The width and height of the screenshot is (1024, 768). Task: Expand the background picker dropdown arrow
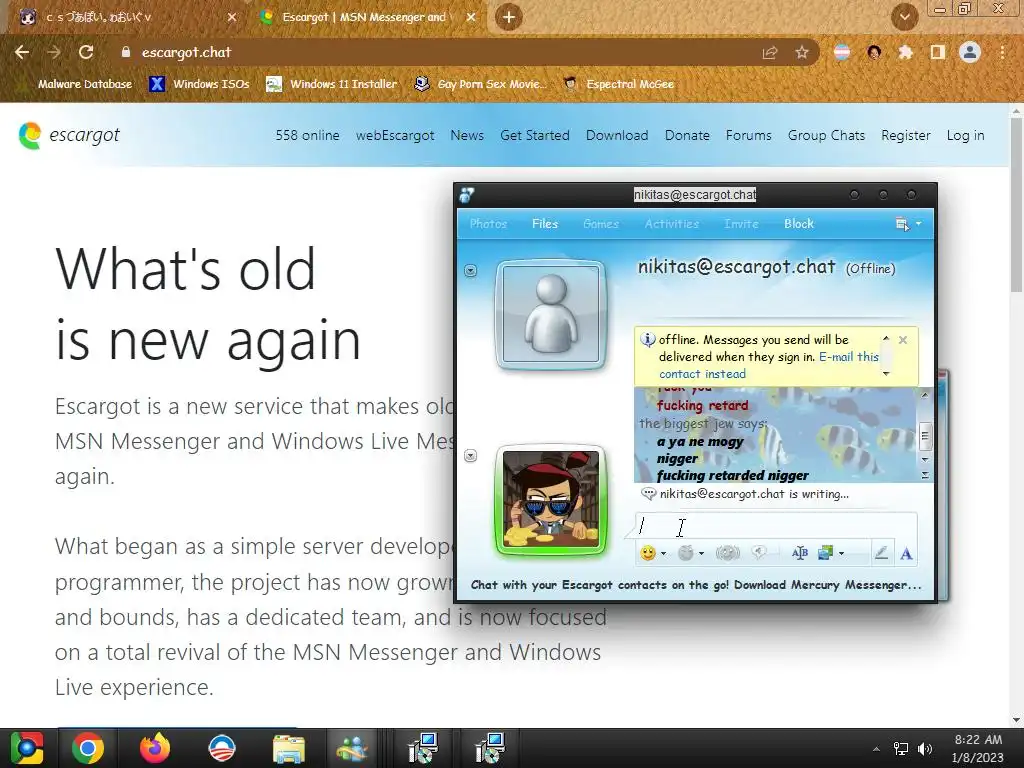tap(841, 554)
